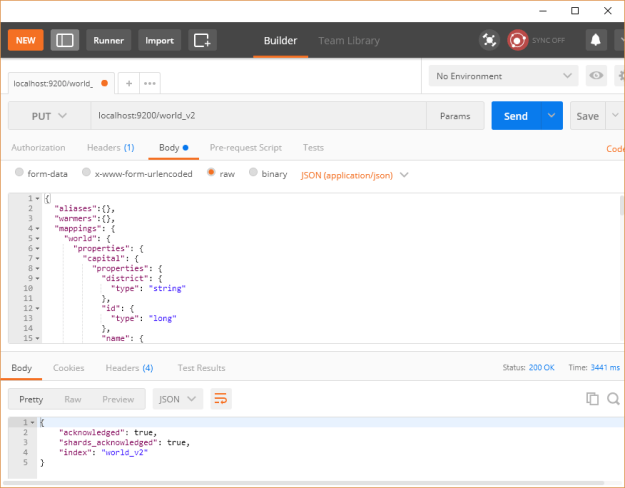Select the binary radio button
Image resolution: width=625 pixels, height=488 pixels.
253,172
